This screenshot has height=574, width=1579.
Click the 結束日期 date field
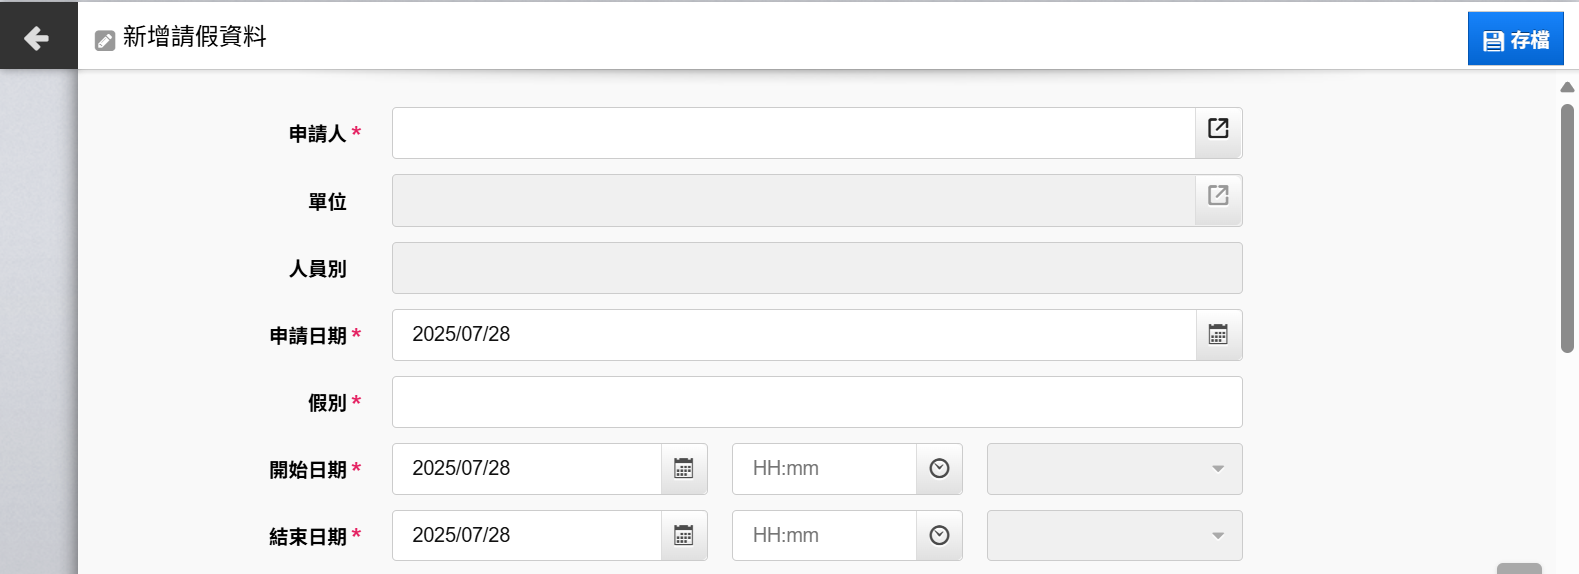(527, 536)
